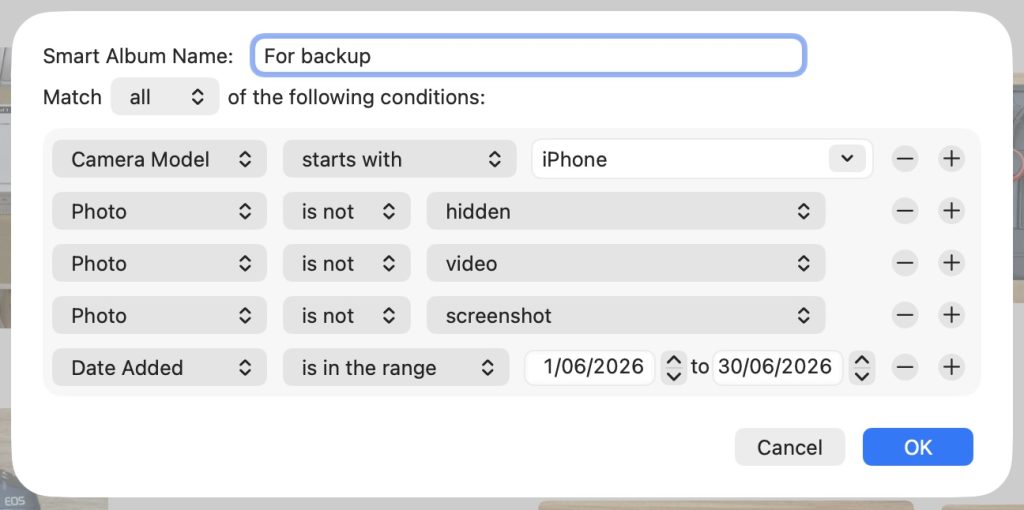Open the Date Added attribute dropdown
The height and width of the screenshot is (510, 1024).
159,367
